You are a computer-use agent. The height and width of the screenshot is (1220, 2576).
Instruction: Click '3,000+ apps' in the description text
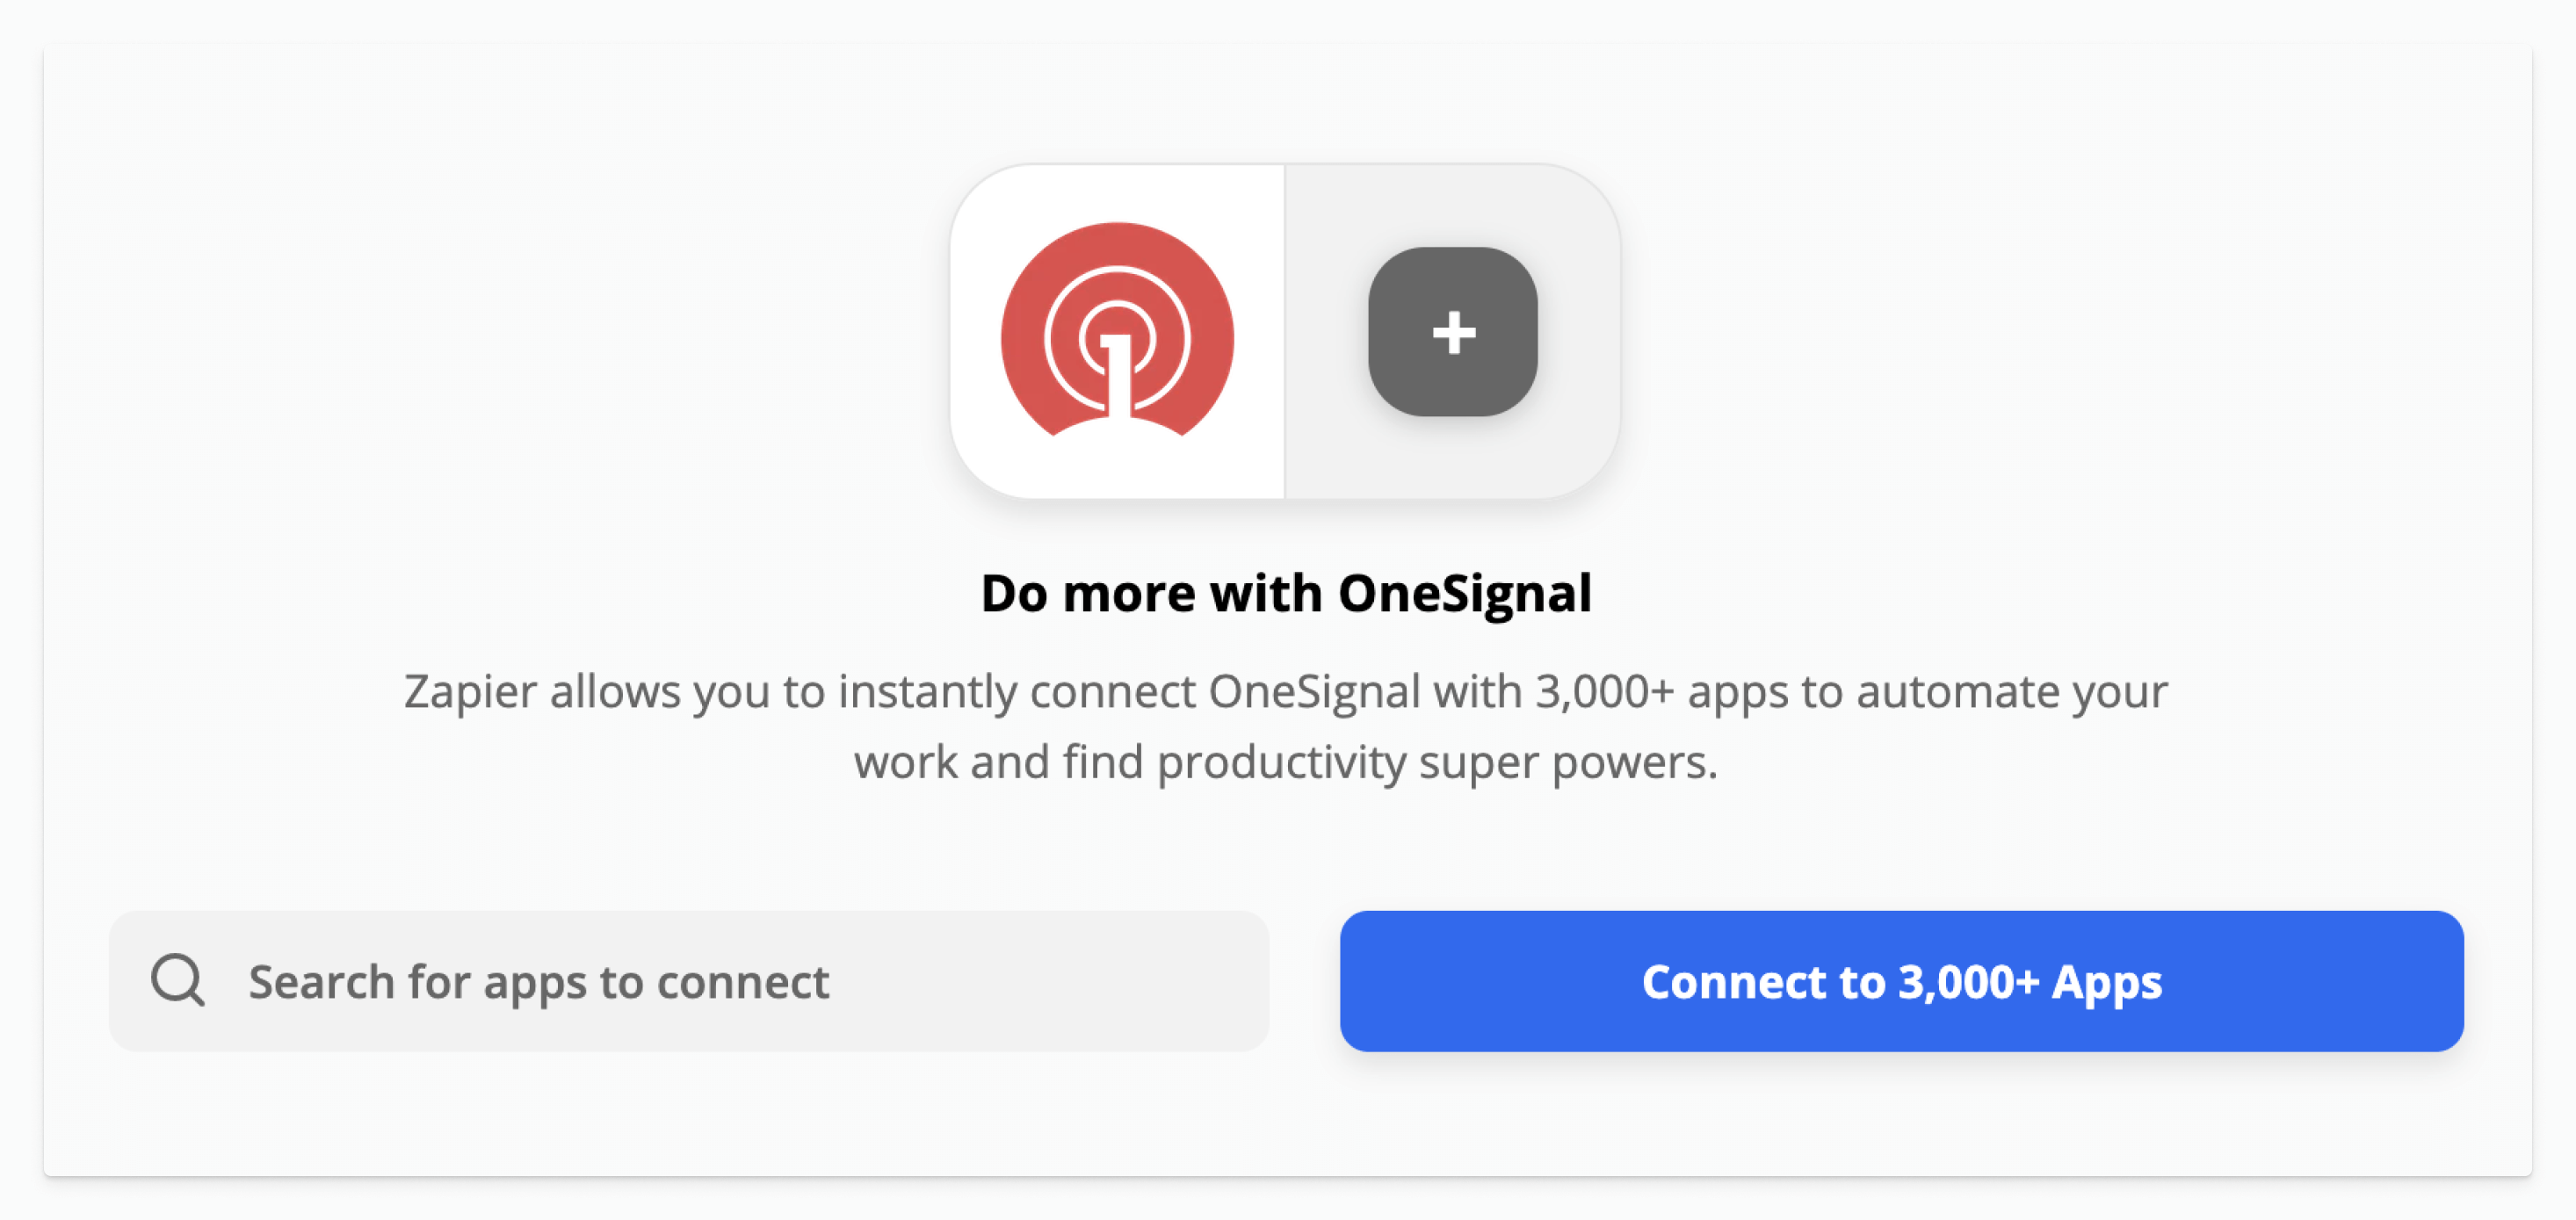[x=1662, y=692]
